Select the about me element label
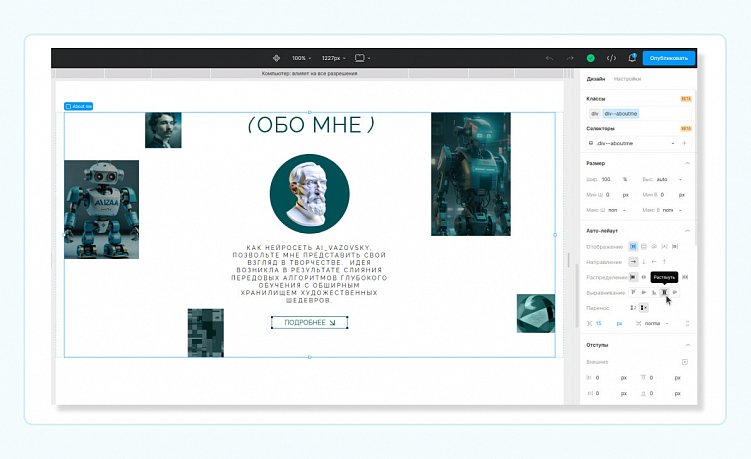The width and height of the screenshot is (751, 459). tap(79, 106)
